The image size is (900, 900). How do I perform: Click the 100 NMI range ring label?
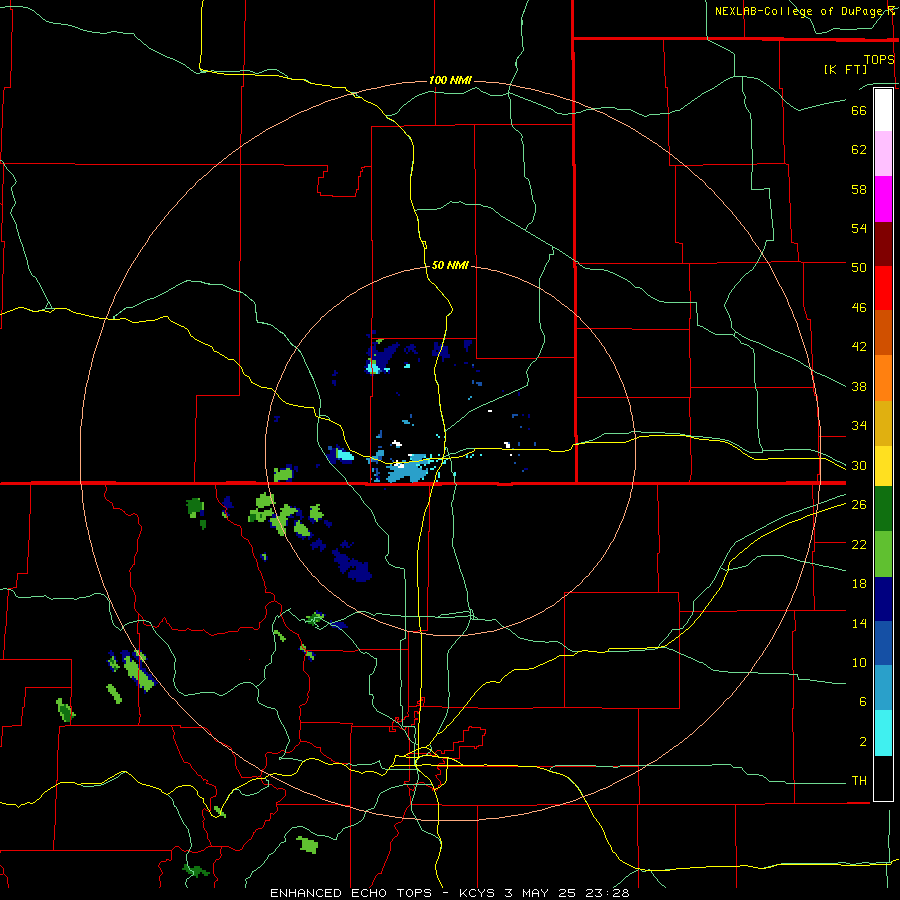tap(450, 80)
